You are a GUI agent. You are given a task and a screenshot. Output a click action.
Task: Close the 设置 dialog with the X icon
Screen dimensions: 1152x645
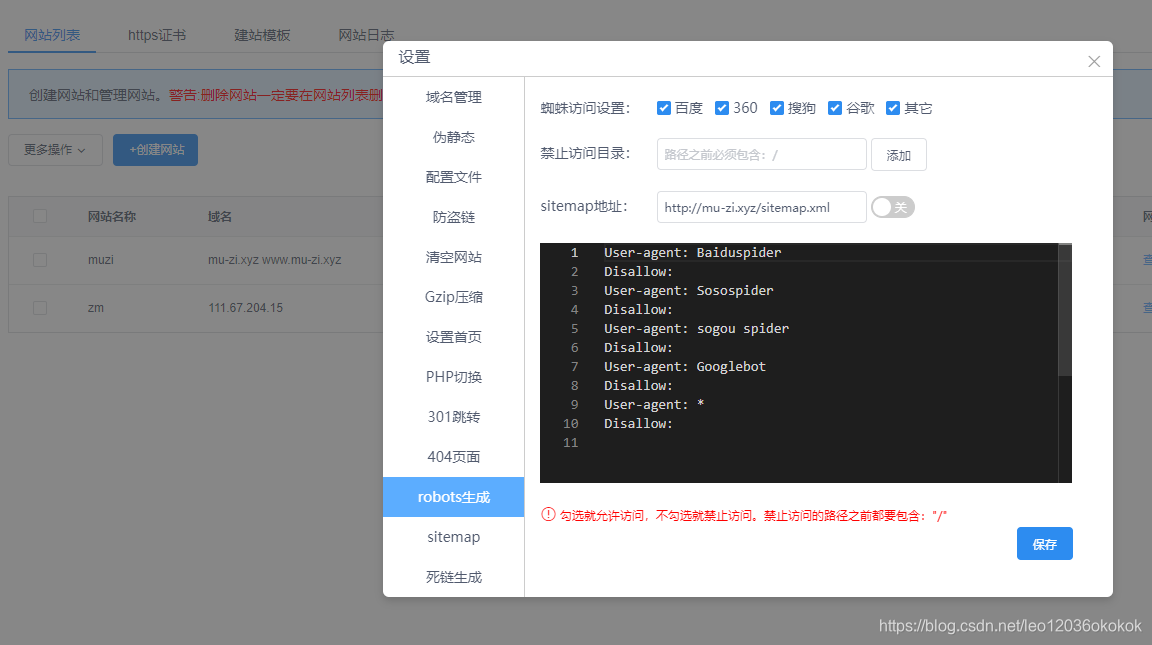click(x=1094, y=62)
